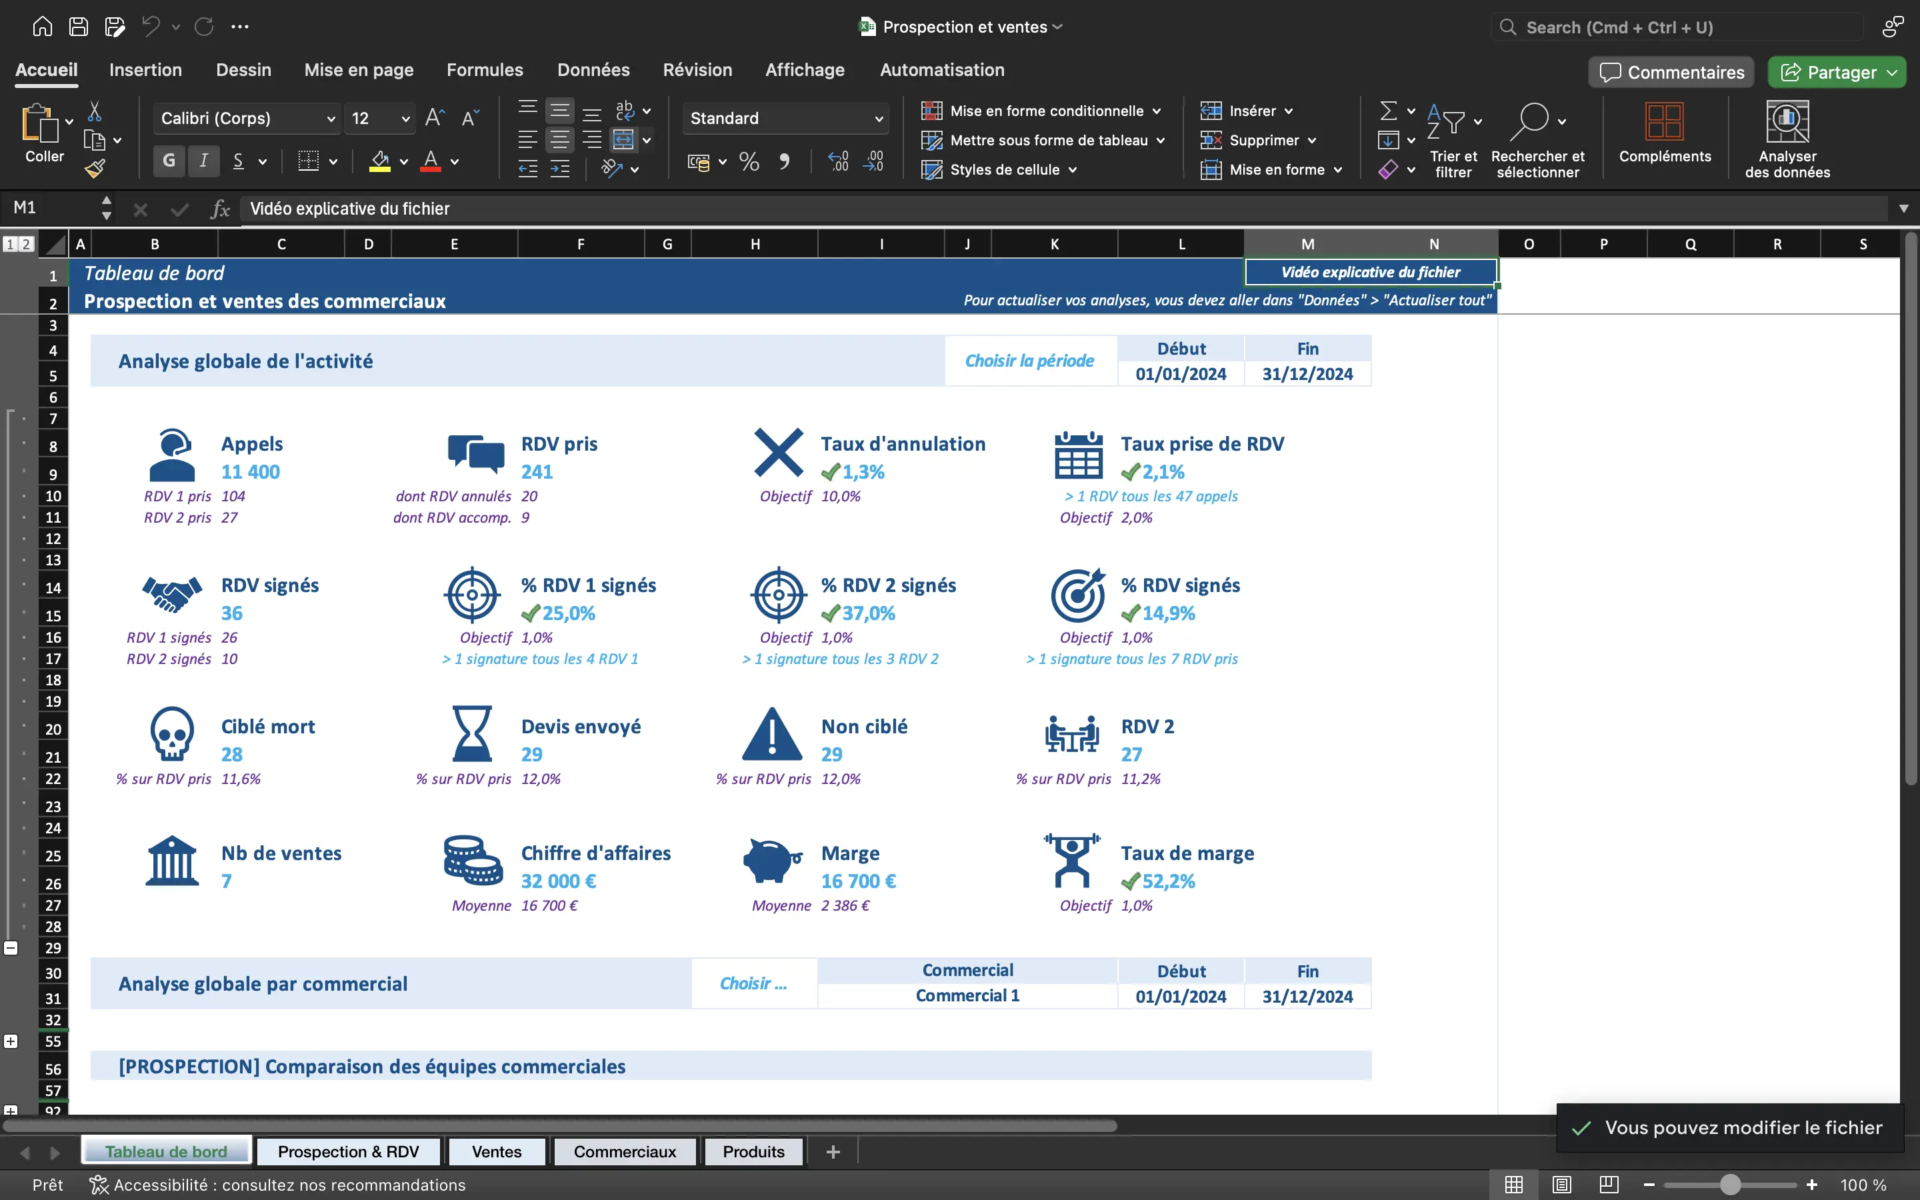The height and width of the screenshot is (1200, 1920).
Task: Click the percent style icon
Action: (749, 161)
